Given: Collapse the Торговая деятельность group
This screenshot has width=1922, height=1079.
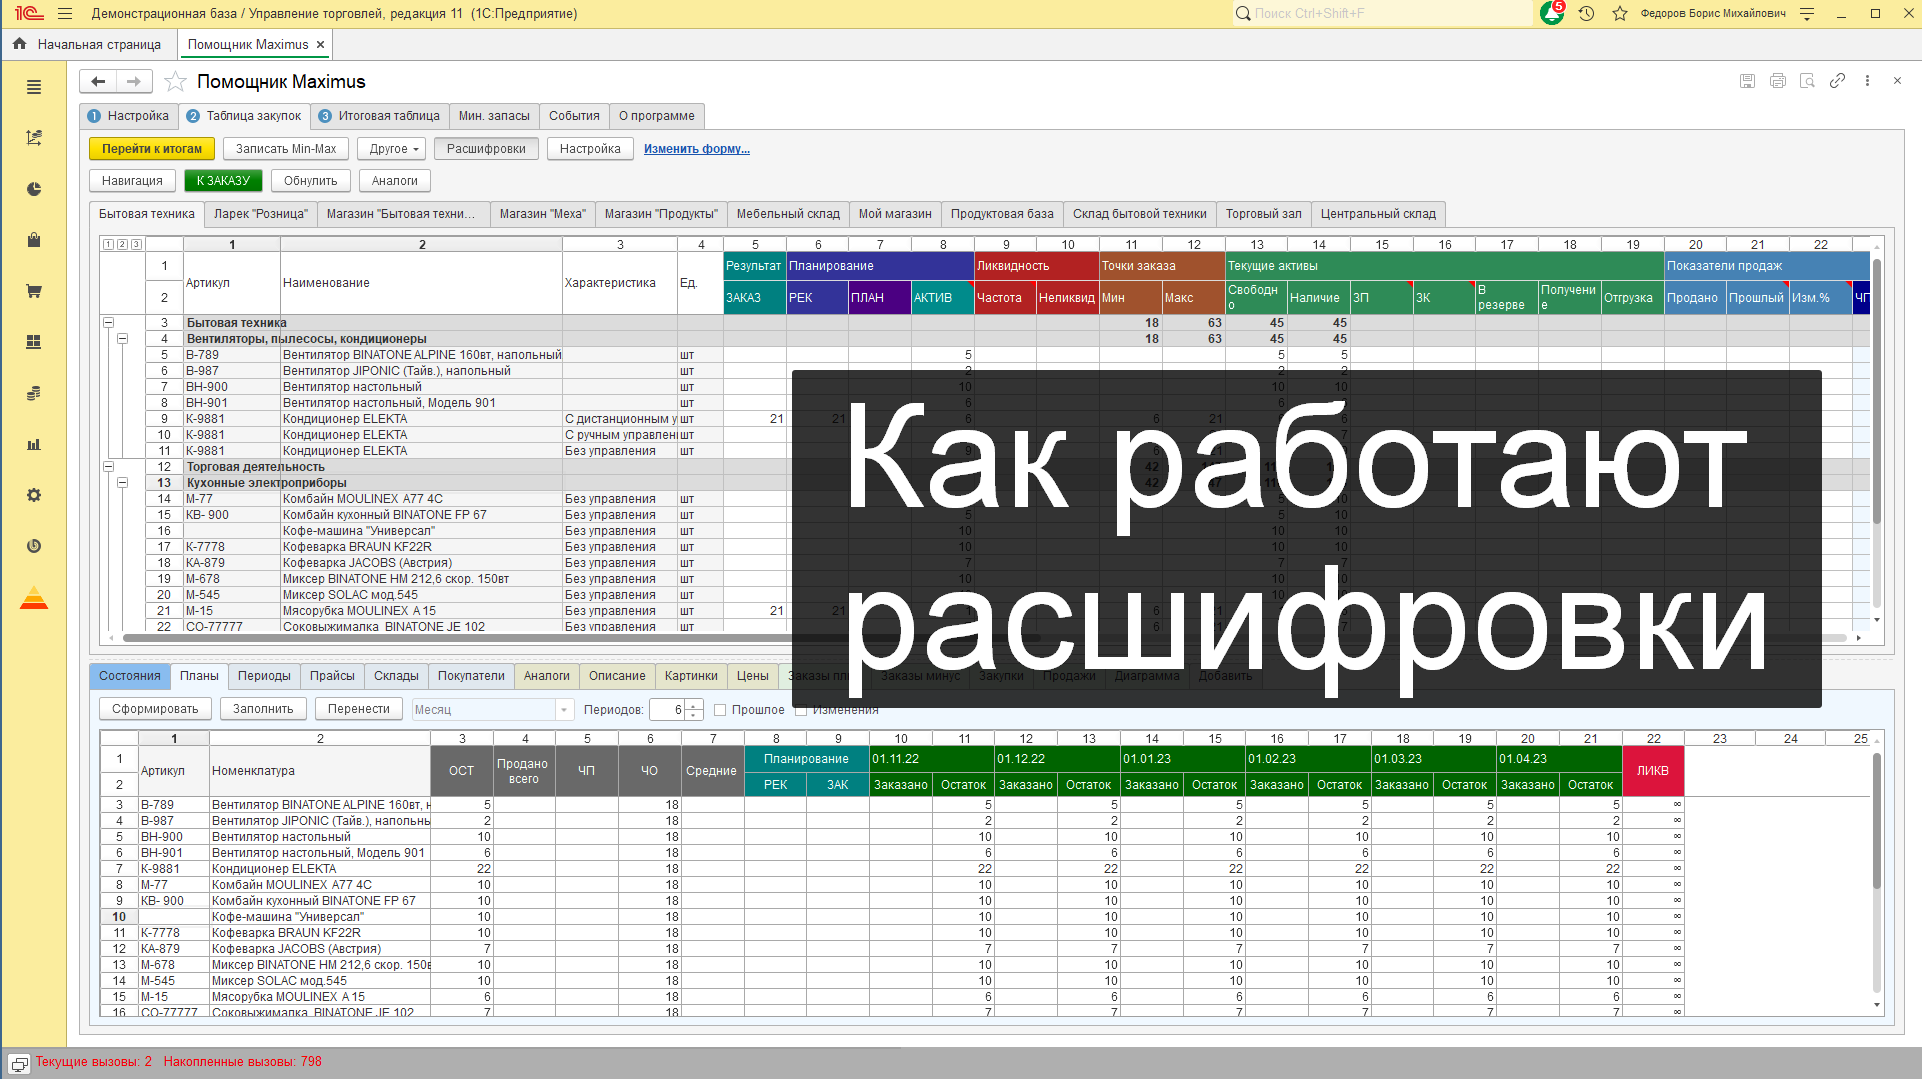Looking at the screenshot, I should 109,467.
